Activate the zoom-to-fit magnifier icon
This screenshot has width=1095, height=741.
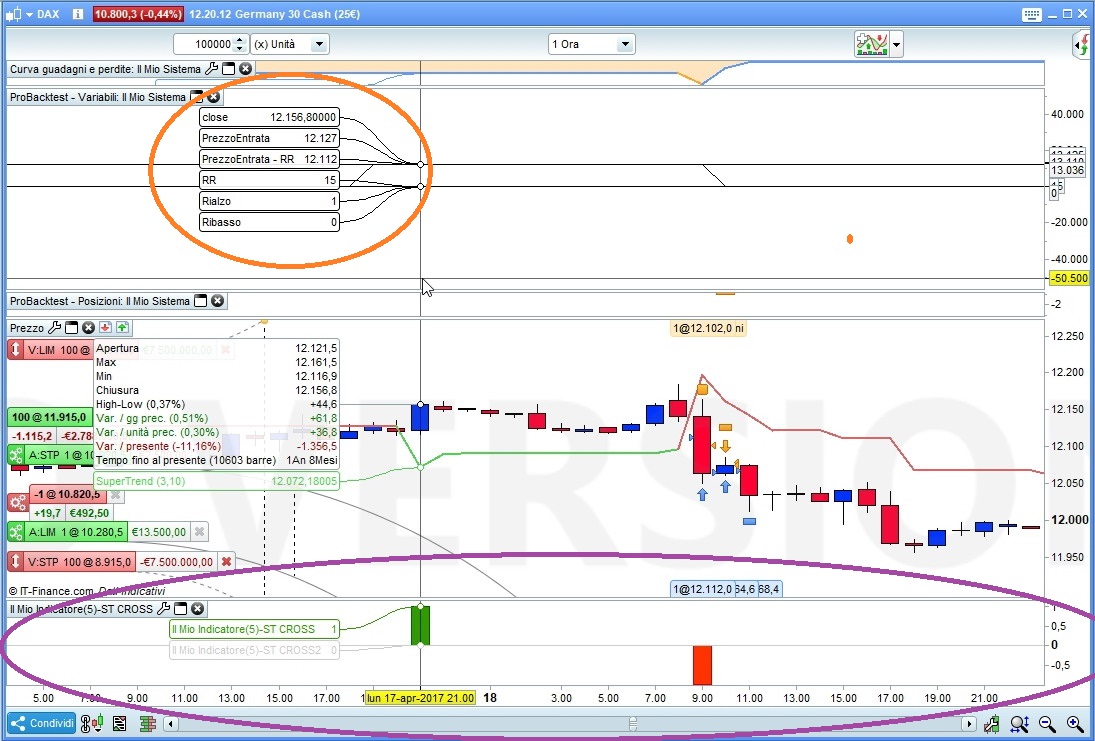tap(1019, 724)
